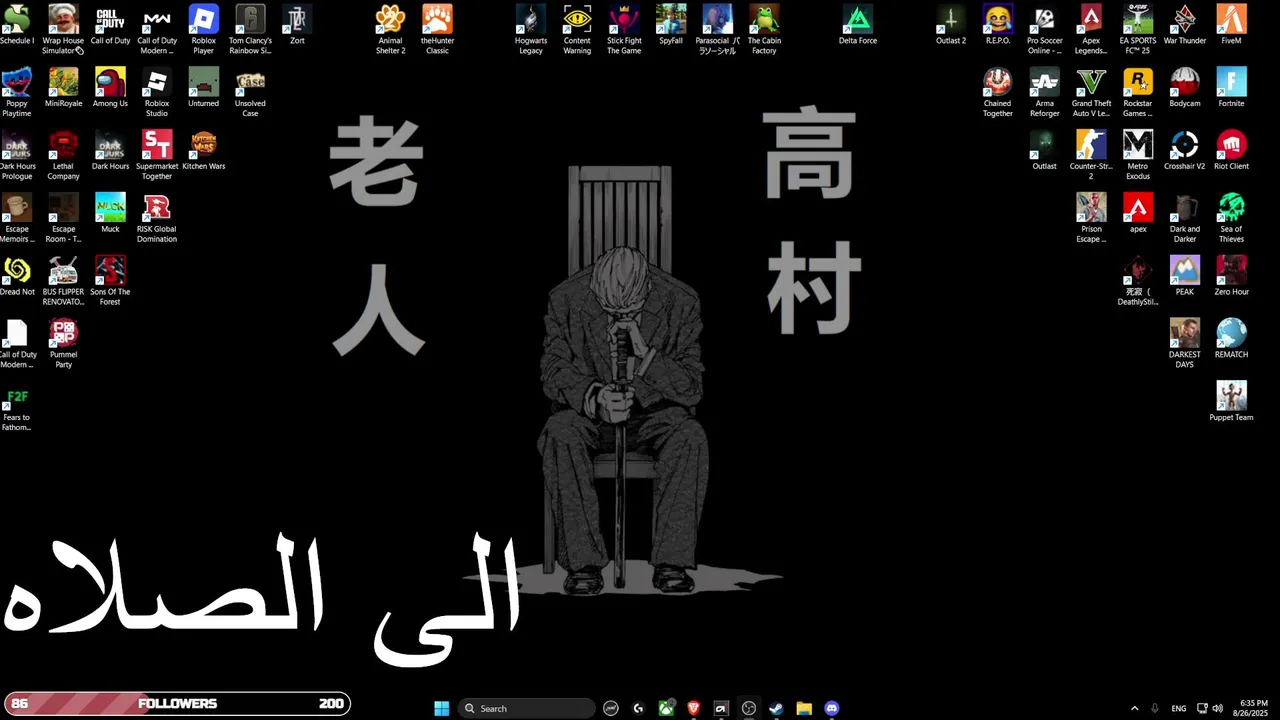Open the Riot Client shortcut
Screen dimensions: 1280x720
[x=1231, y=150]
